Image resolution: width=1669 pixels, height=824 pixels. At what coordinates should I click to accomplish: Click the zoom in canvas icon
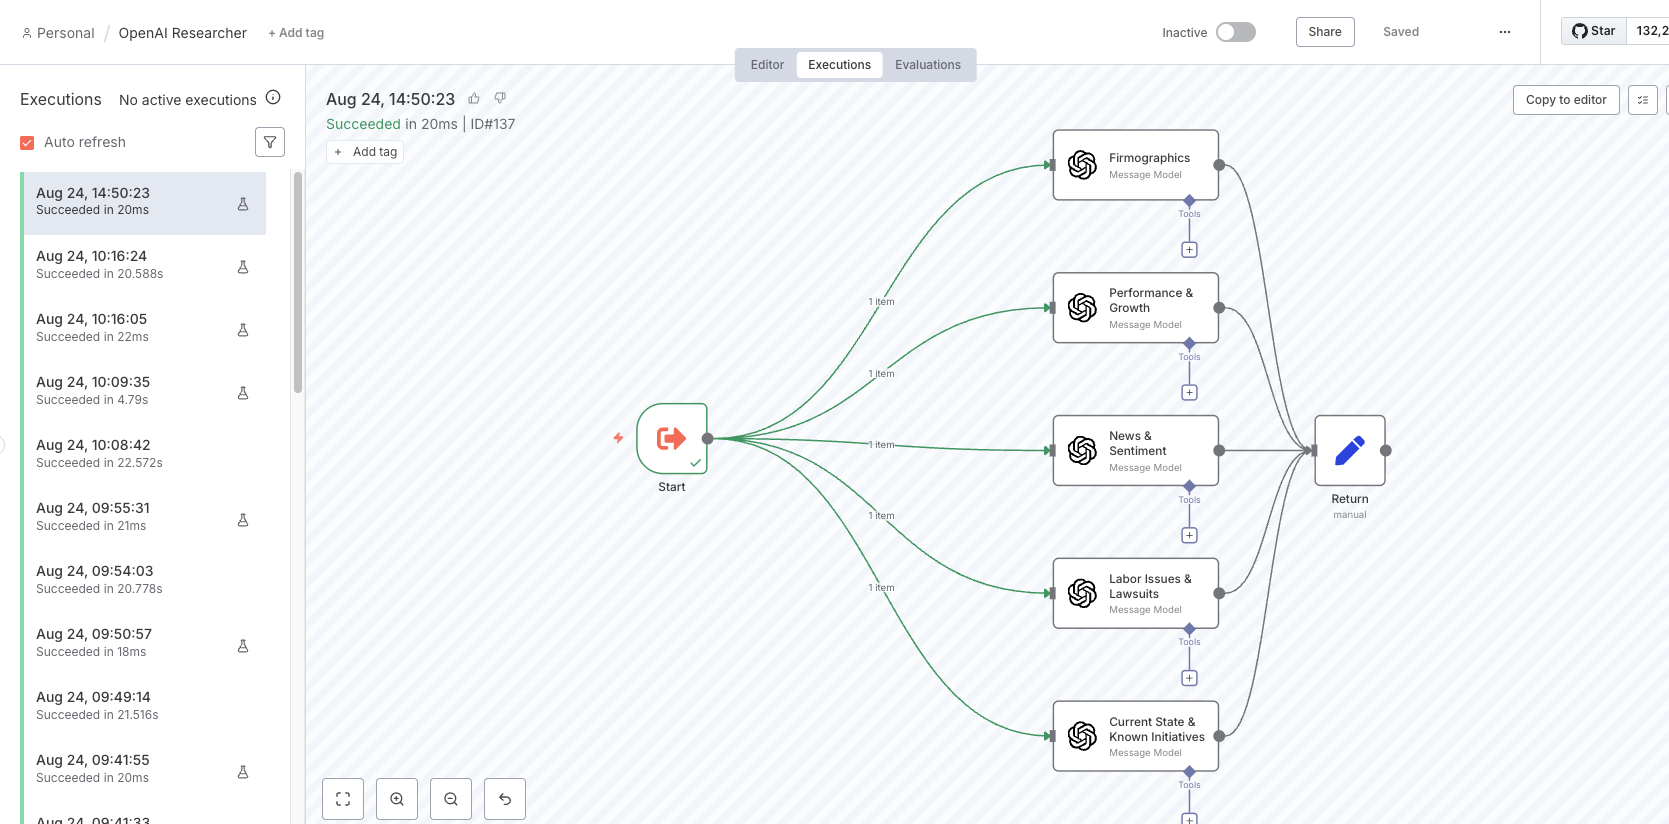click(x=397, y=799)
